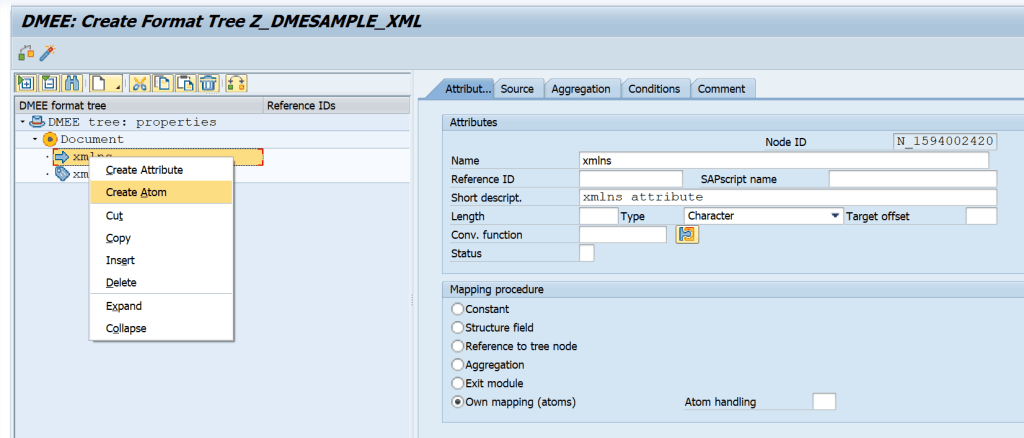Click the create new node page icon
This screenshot has height=438, width=1024.
[99, 84]
